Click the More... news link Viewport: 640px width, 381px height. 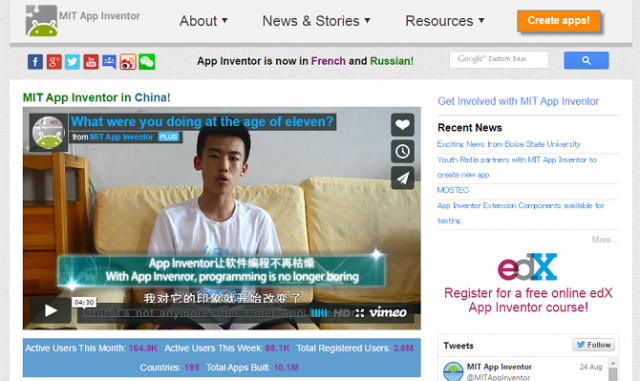(x=604, y=240)
